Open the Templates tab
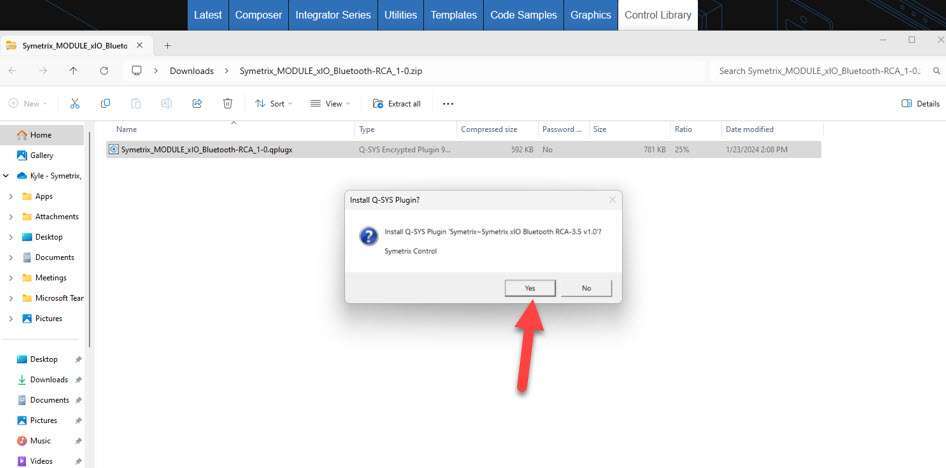Viewport: 946px width, 468px height. coord(454,15)
